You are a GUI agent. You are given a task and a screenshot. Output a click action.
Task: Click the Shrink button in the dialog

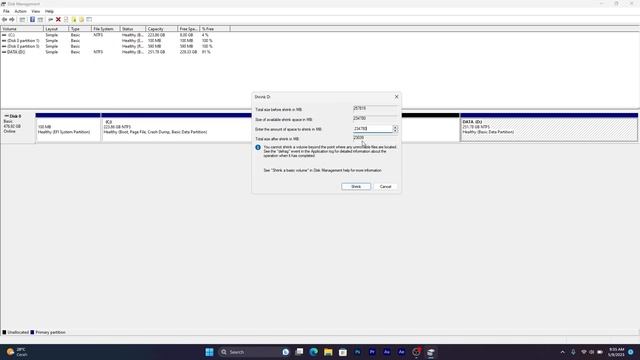pyautogui.click(x=356, y=187)
